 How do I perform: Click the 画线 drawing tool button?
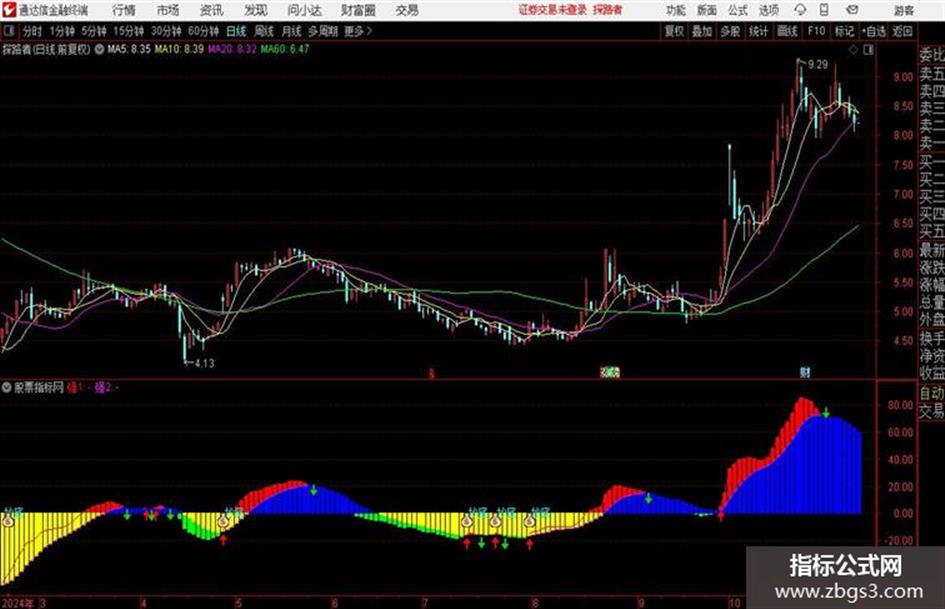pyautogui.click(x=787, y=31)
